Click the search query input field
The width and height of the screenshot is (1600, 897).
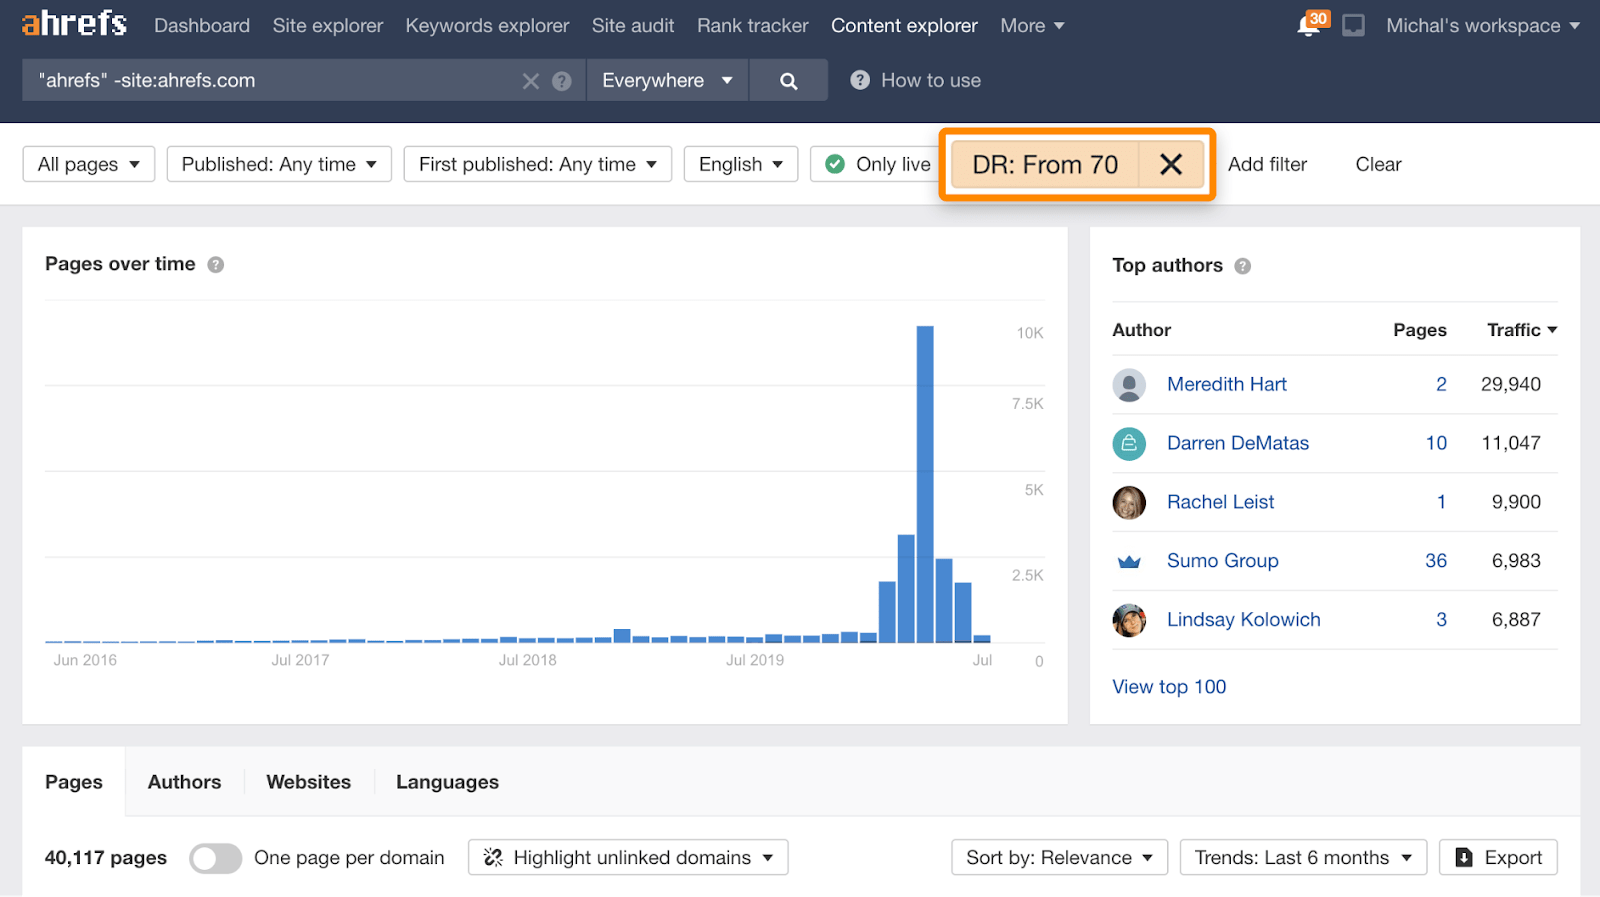[x=275, y=81]
